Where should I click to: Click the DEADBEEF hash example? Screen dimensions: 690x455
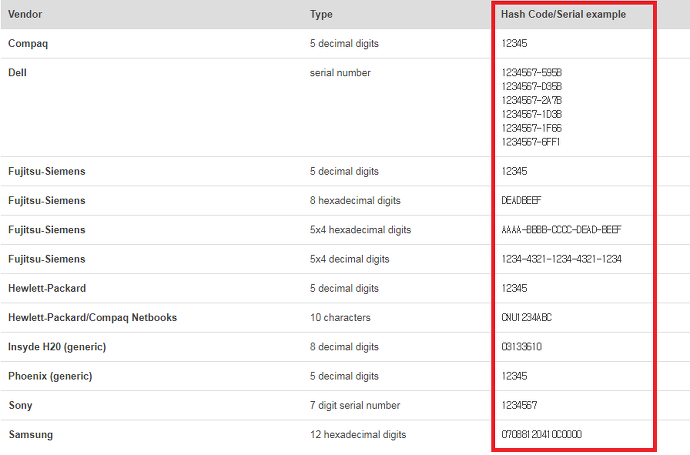[x=521, y=200]
